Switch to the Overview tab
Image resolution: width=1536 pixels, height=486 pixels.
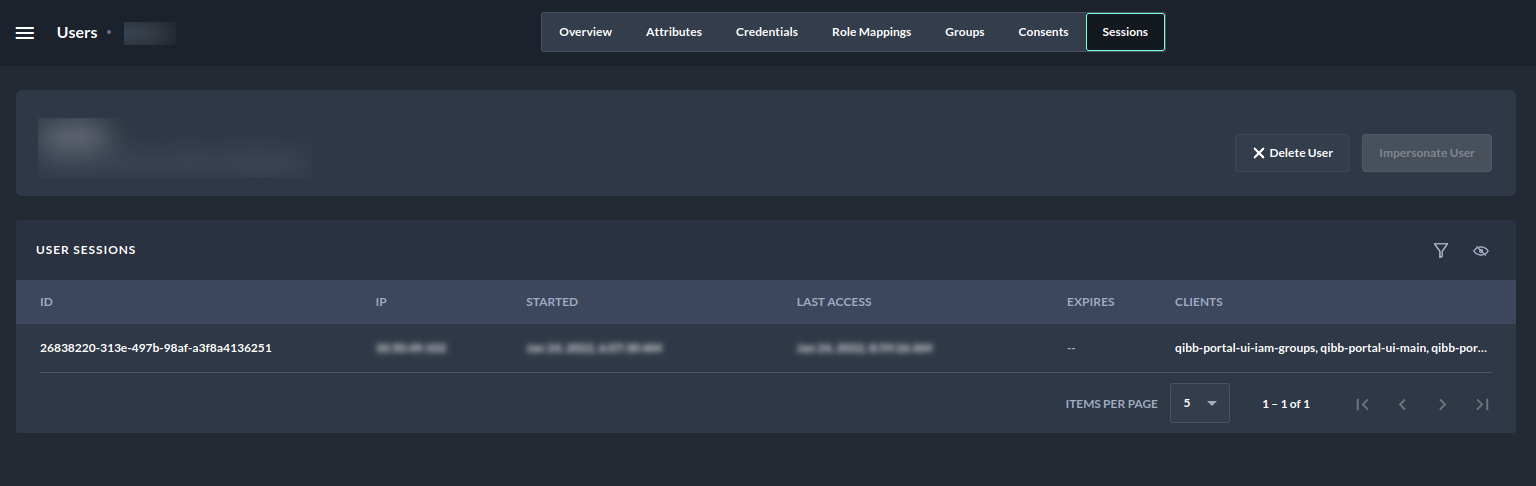click(x=585, y=32)
